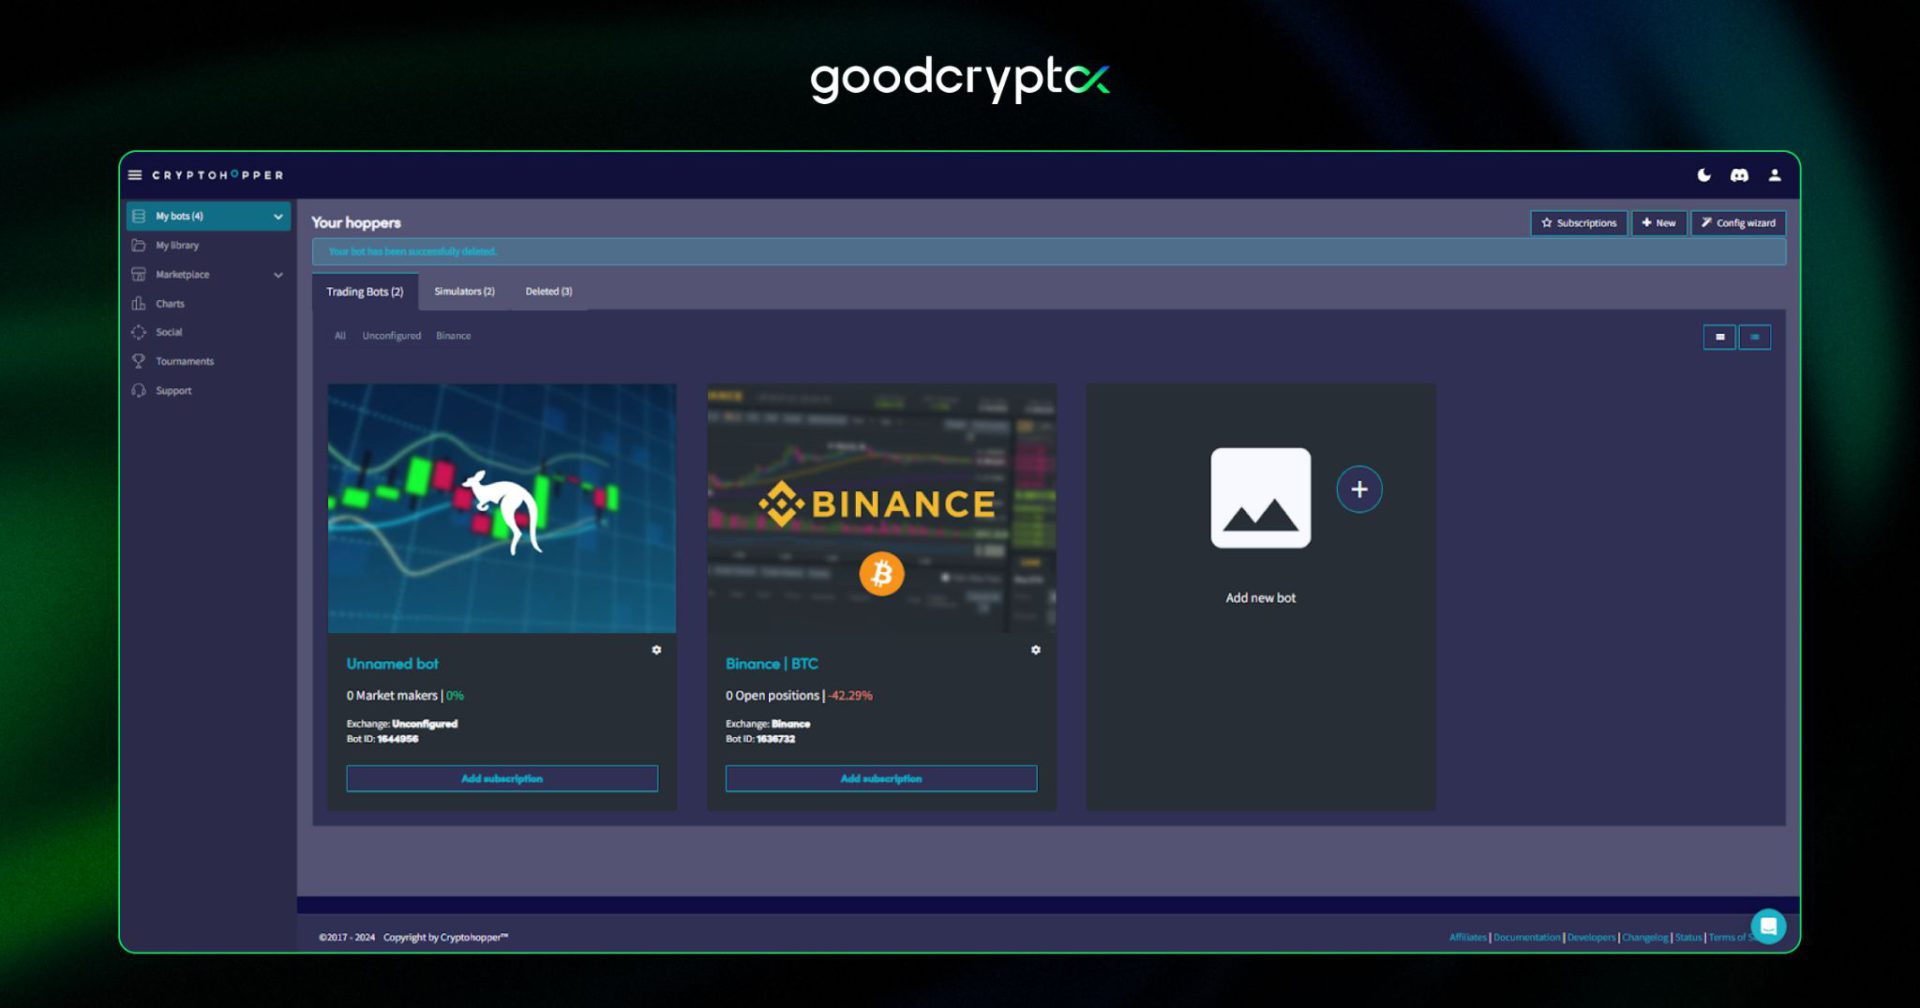Add subscription to Unnamed bot
Screen dimensions: 1920x1008
502,779
